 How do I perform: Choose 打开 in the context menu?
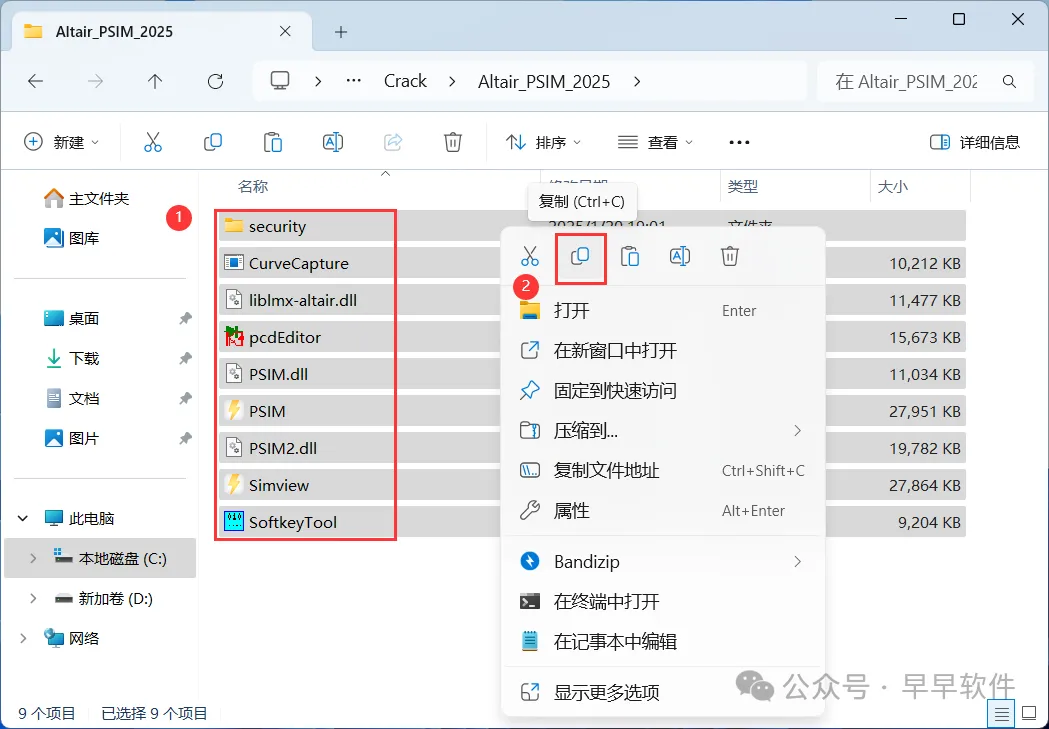pyautogui.click(x=663, y=310)
